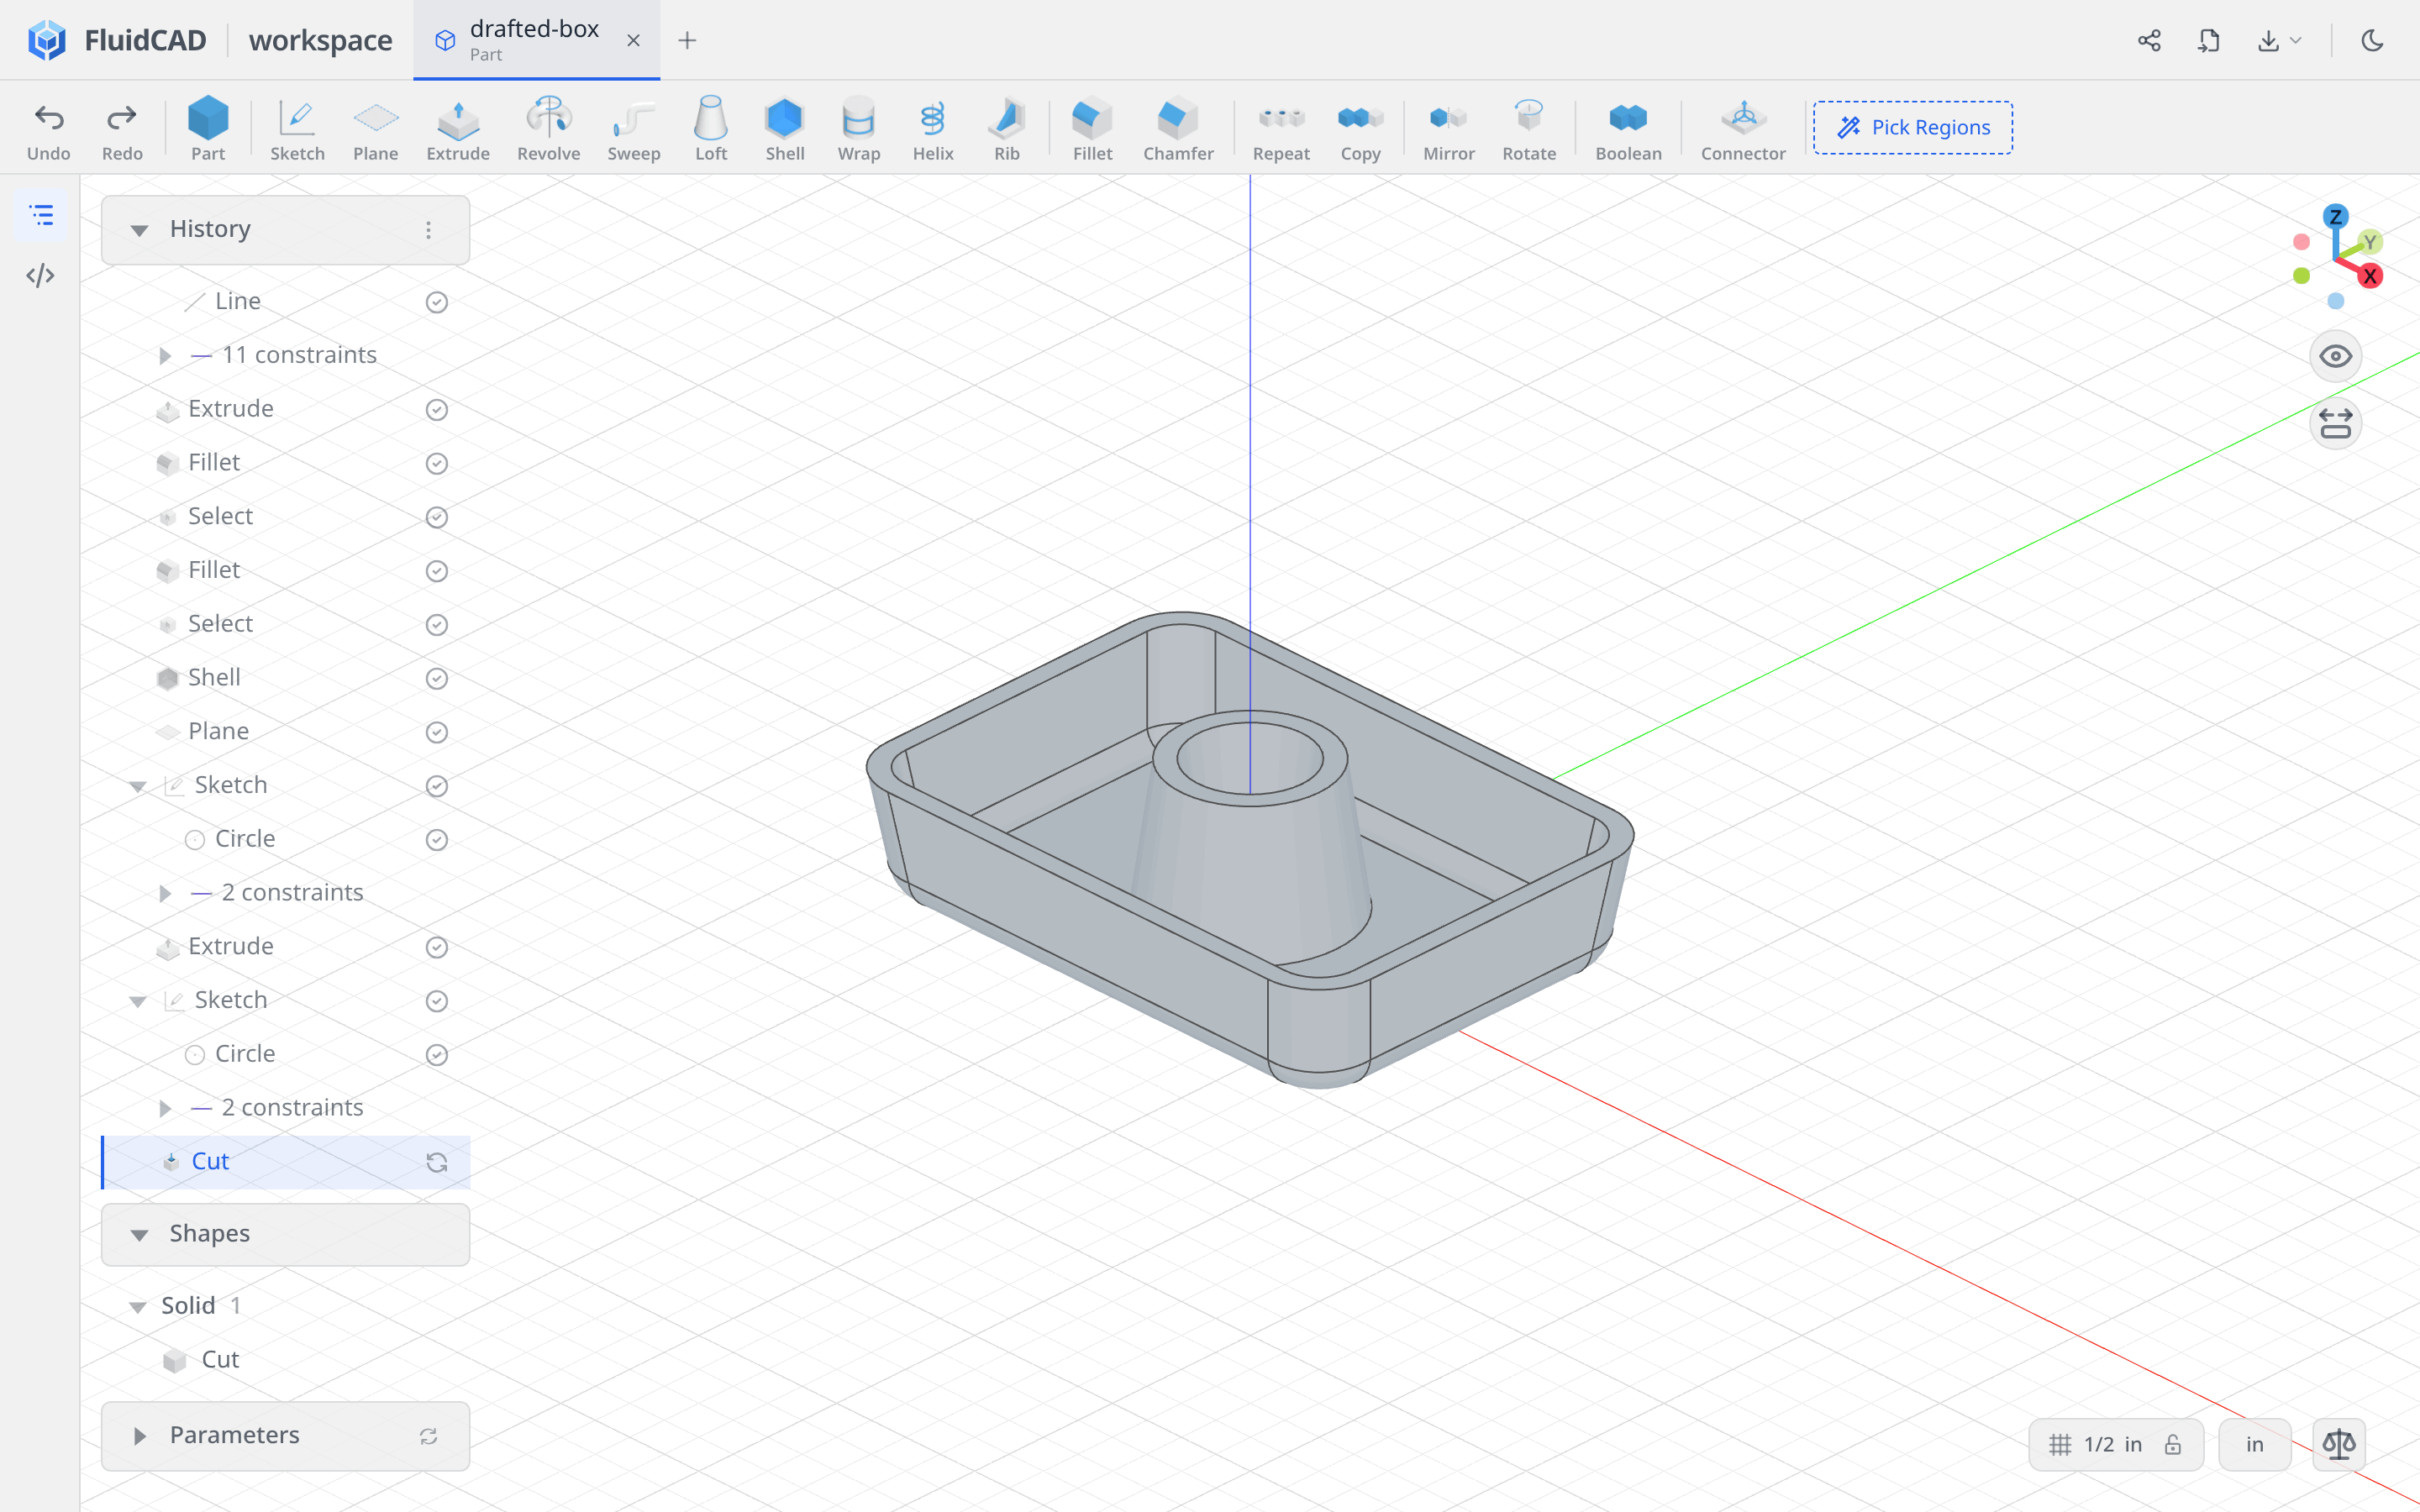Select the Shell tool in toolbar
The image size is (2420, 1512).
(785, 129)
